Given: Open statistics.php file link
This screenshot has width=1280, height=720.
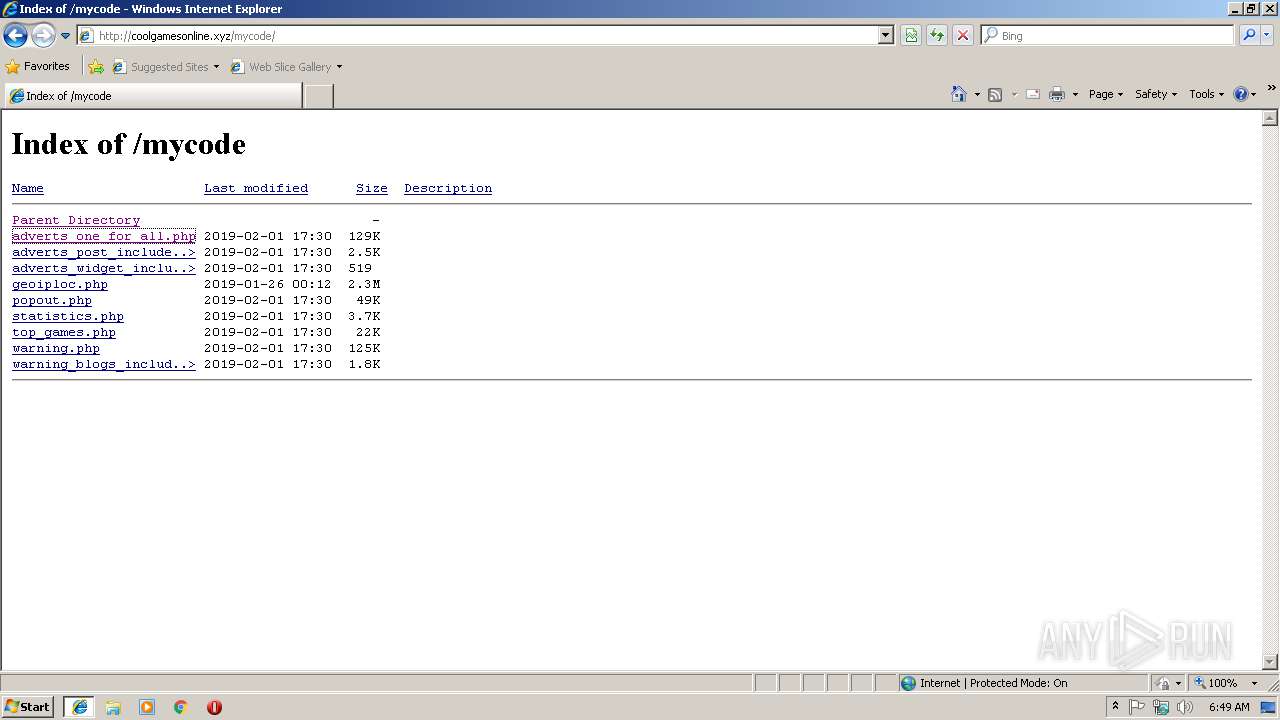Looking at the screenshot, I should click(x=68, y=316).
